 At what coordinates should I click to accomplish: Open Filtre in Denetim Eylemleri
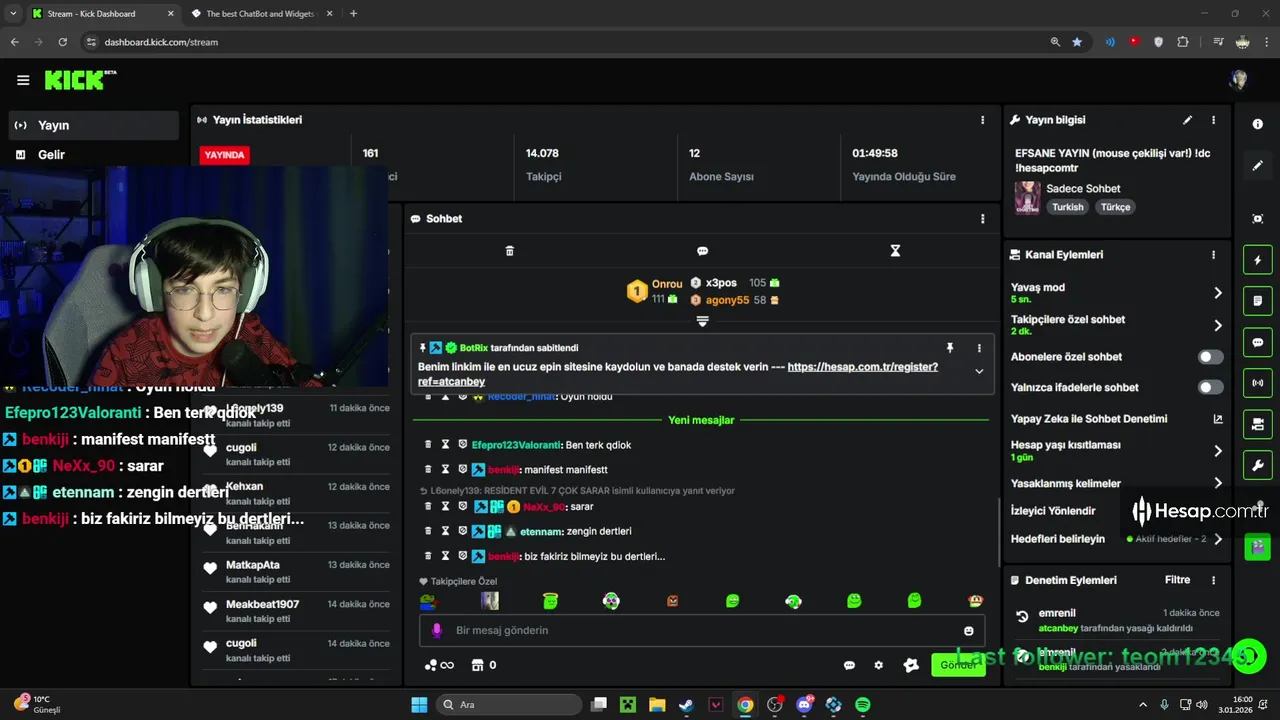tap(1177, 580)
